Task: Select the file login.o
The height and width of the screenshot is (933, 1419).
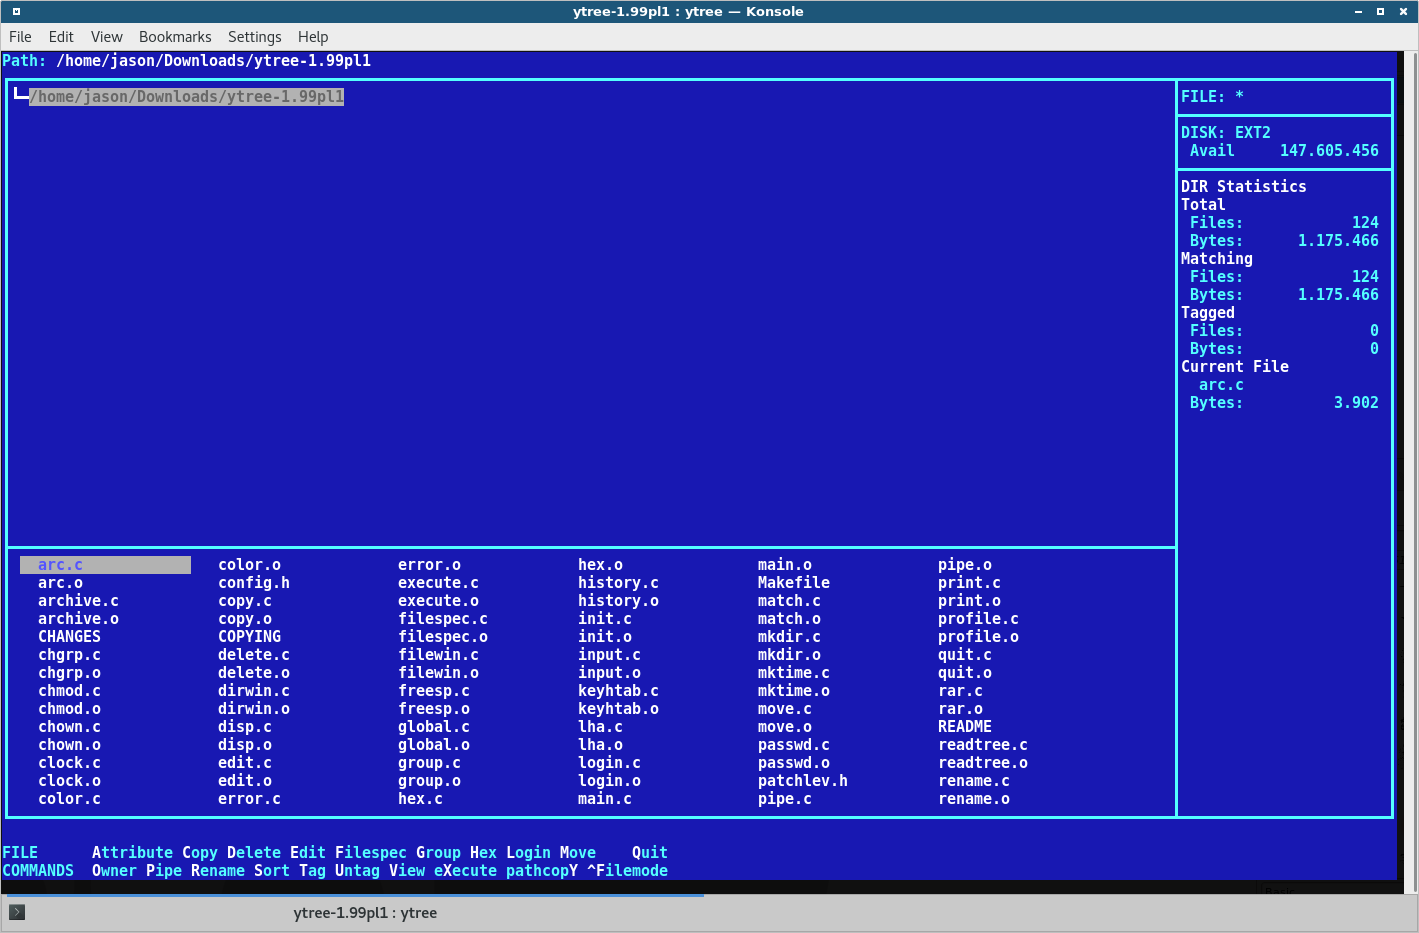Action: (x=610, y=781)
